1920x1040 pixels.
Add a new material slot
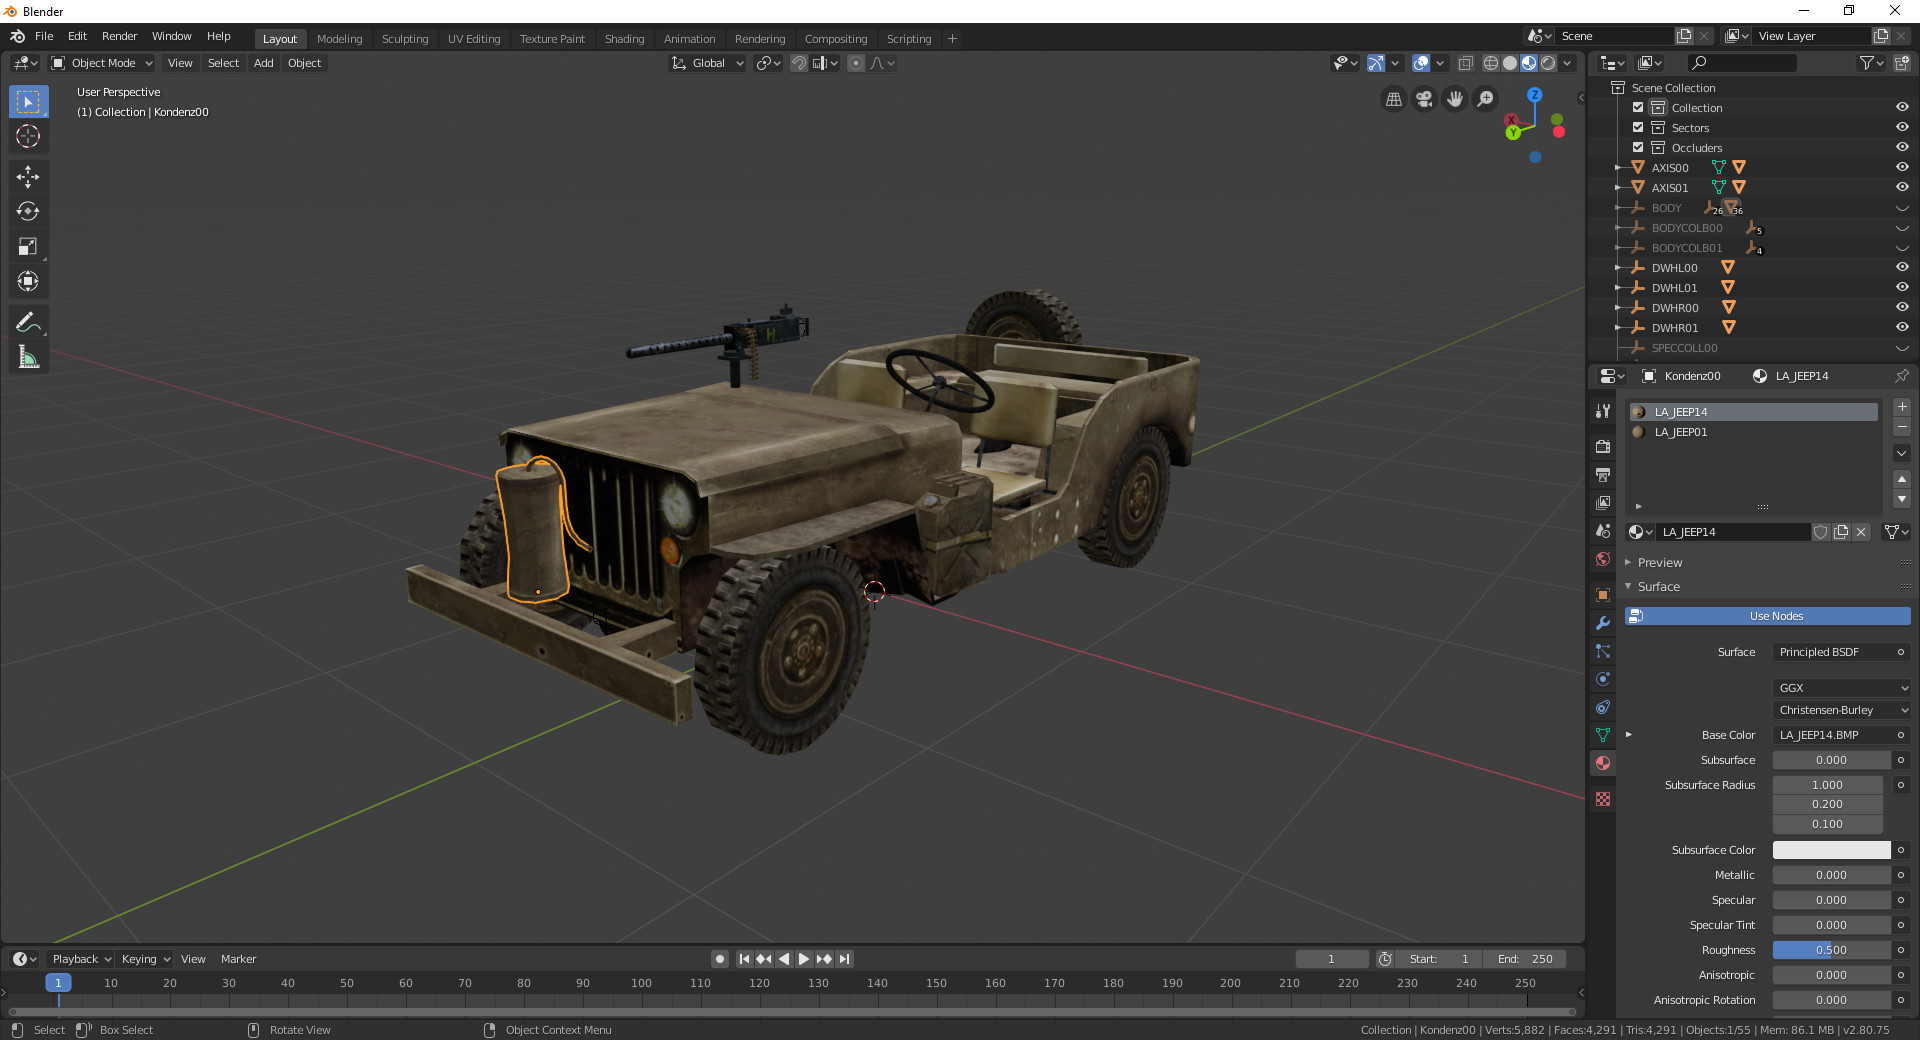(1902, 407)
